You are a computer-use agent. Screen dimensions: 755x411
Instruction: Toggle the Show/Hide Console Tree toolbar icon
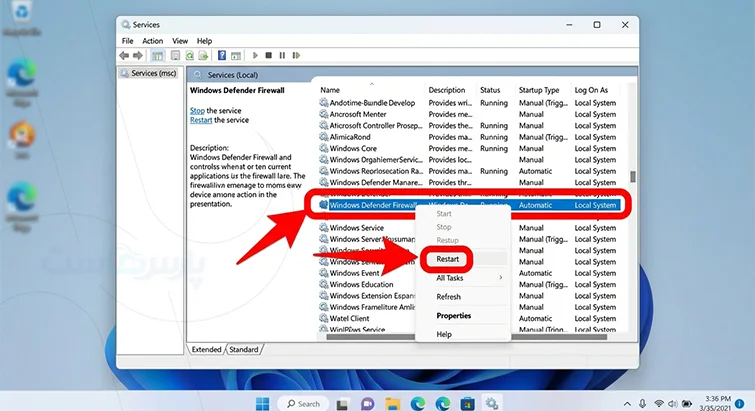[157, 56]
